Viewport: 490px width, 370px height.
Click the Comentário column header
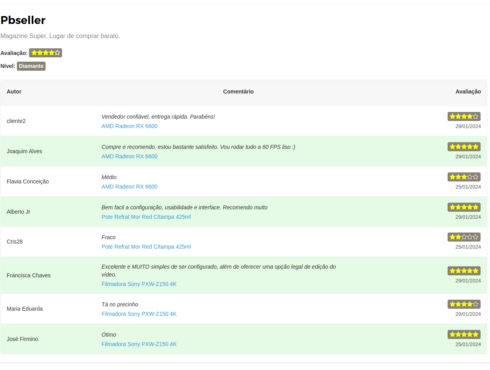[x=238, y=91]
